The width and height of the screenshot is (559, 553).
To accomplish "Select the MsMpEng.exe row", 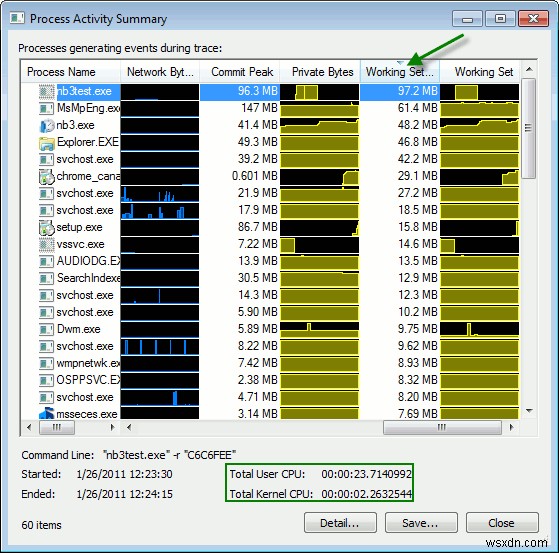I will pos(88,108).
